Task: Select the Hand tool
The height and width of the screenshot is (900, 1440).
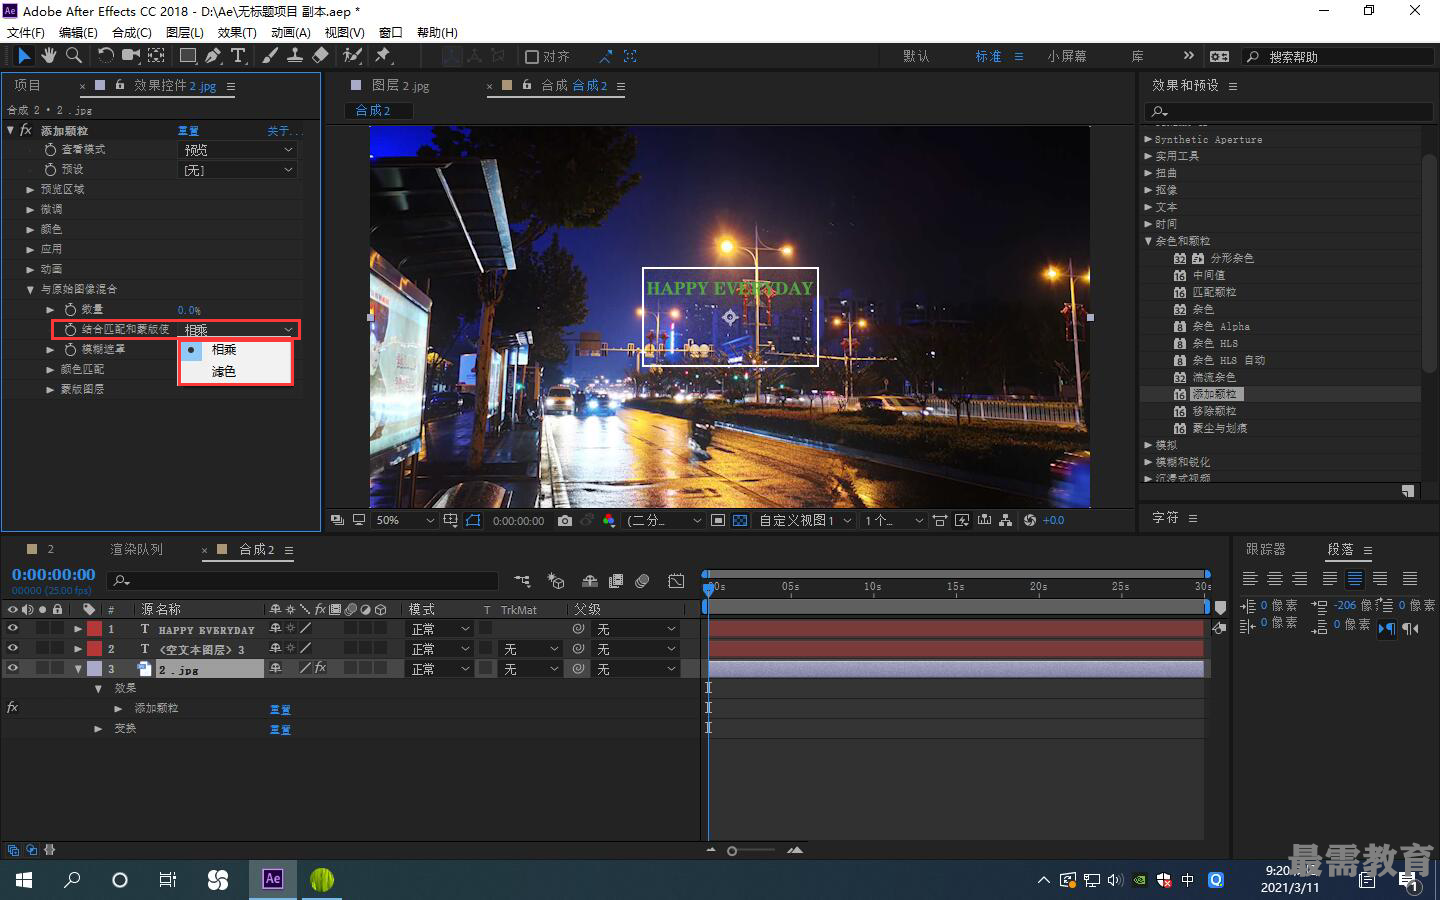Action: (x=48, y=56)
